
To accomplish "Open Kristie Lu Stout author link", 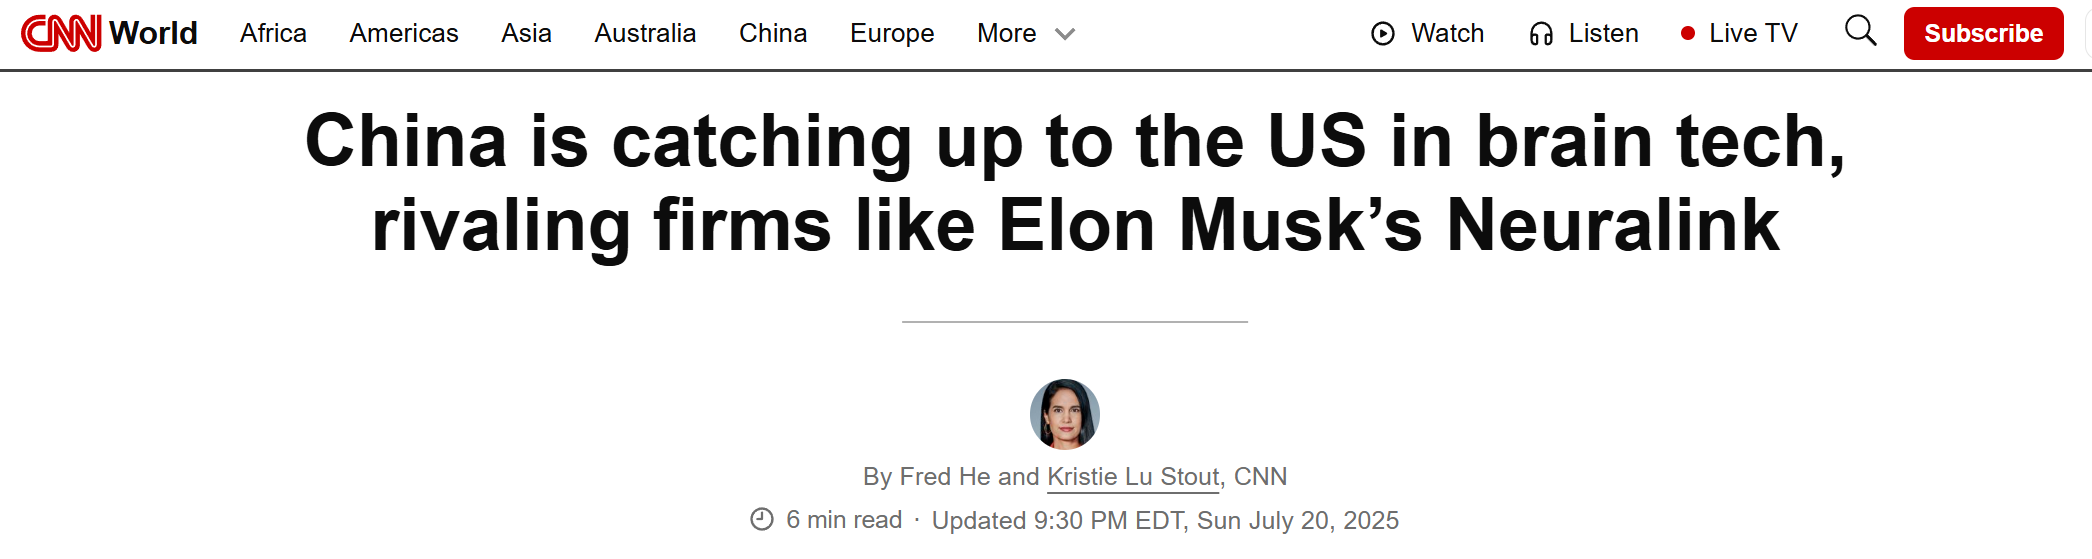I will [1133, 477].
